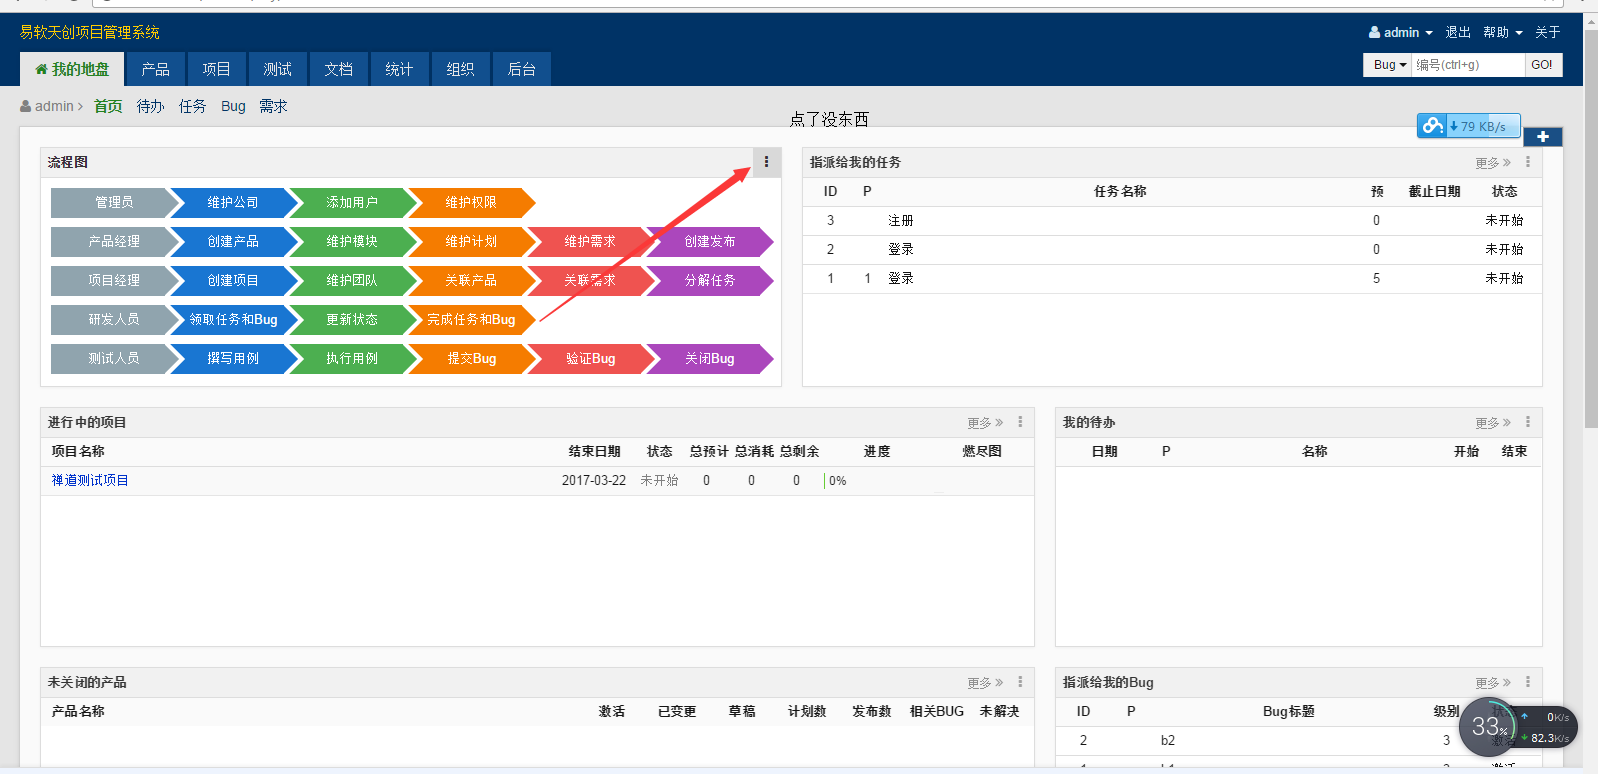Click the blue plus add-block button
1598x774 pixels.
1542,137
